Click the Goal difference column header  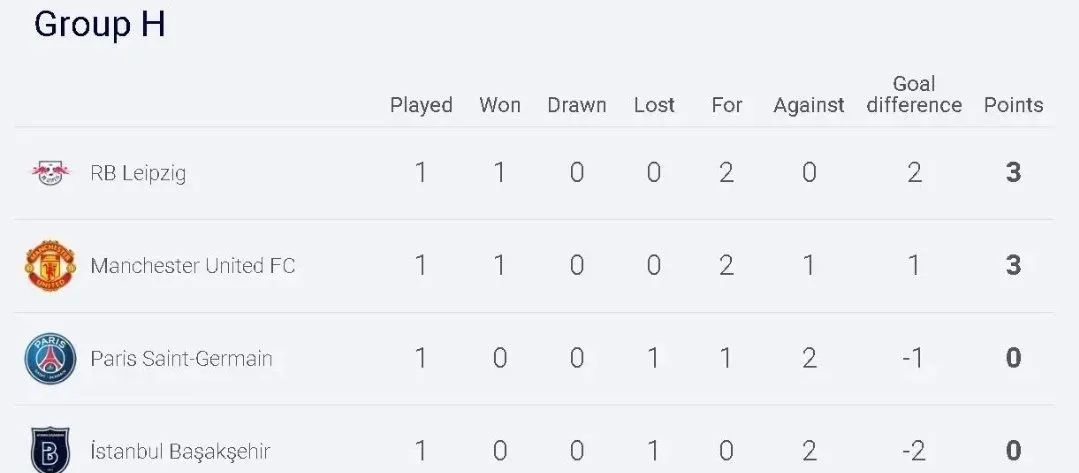(x=914, y=95)
